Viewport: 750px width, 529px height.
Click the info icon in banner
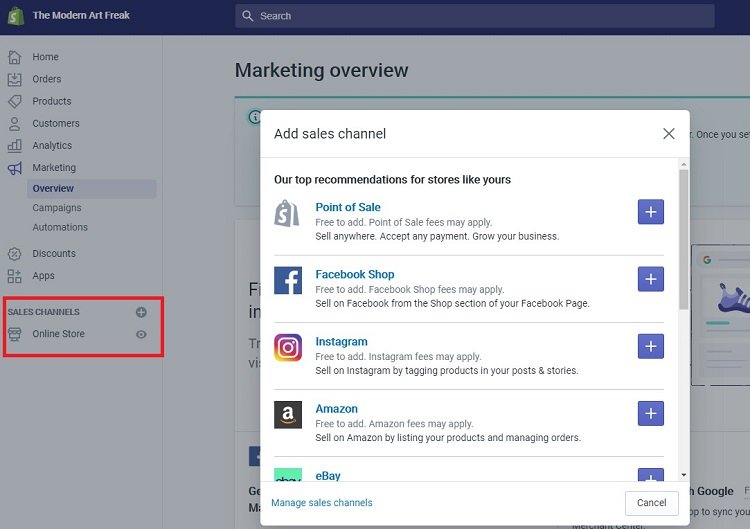(x=255, y=117)
